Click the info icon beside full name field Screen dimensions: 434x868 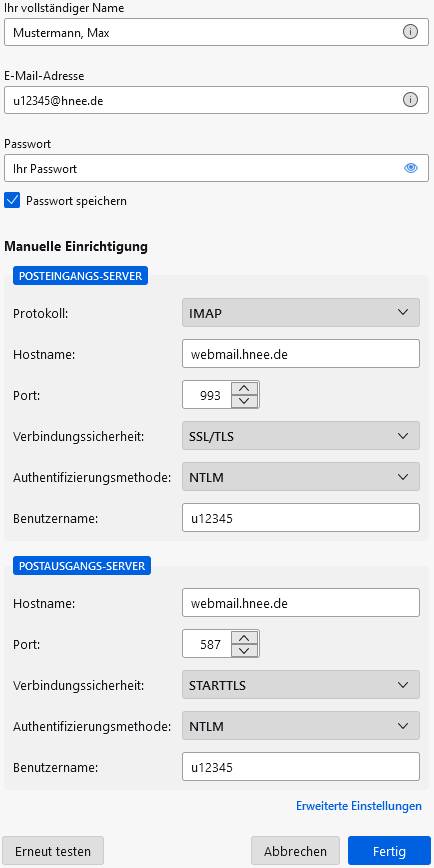(410, 32)
